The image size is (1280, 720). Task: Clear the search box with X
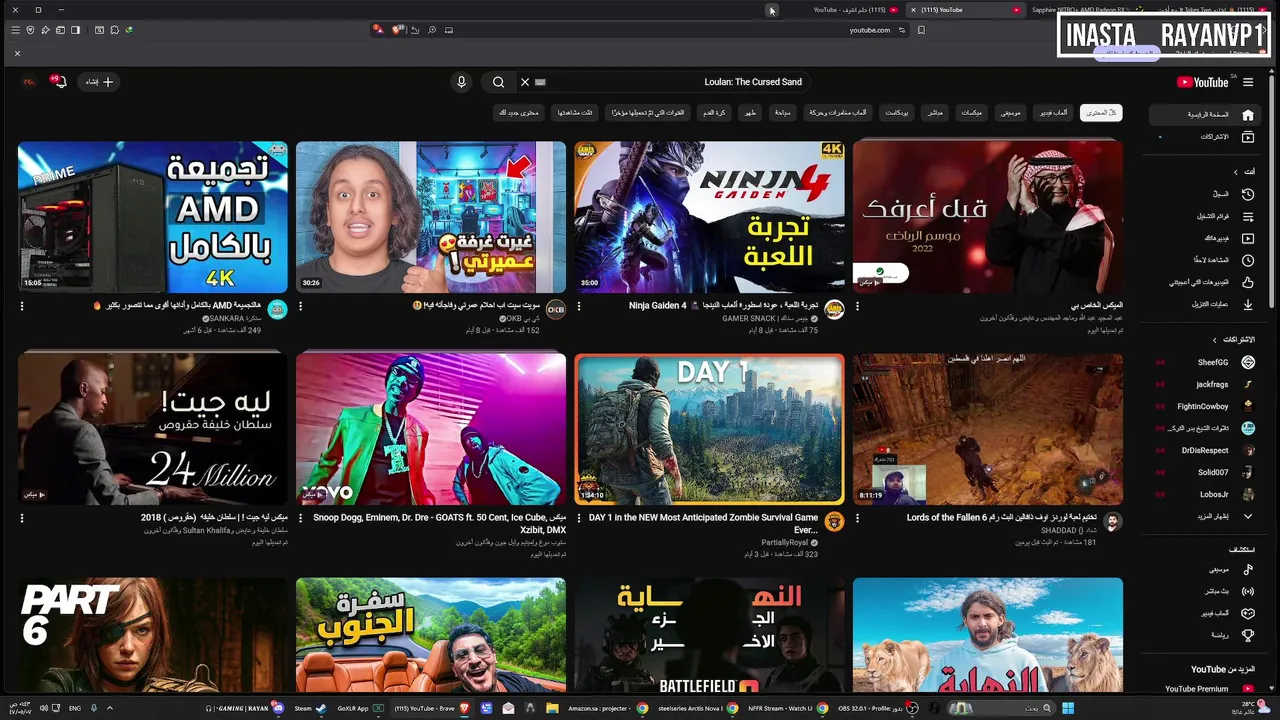(x=524, y=82)
